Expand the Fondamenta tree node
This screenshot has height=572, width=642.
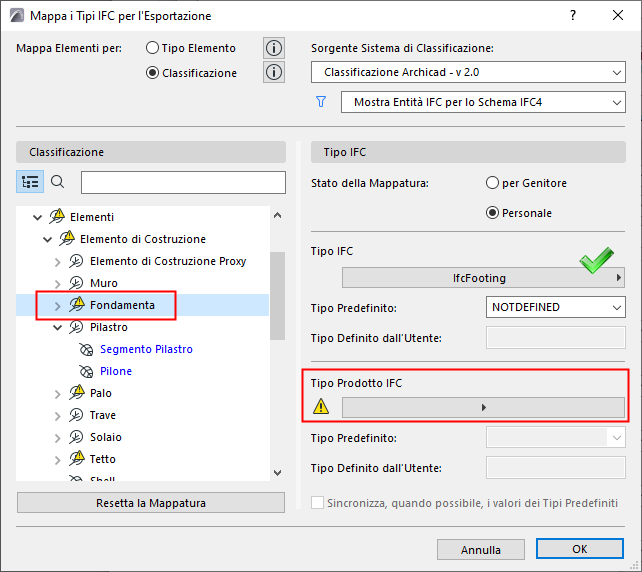(x=58, y=305)
